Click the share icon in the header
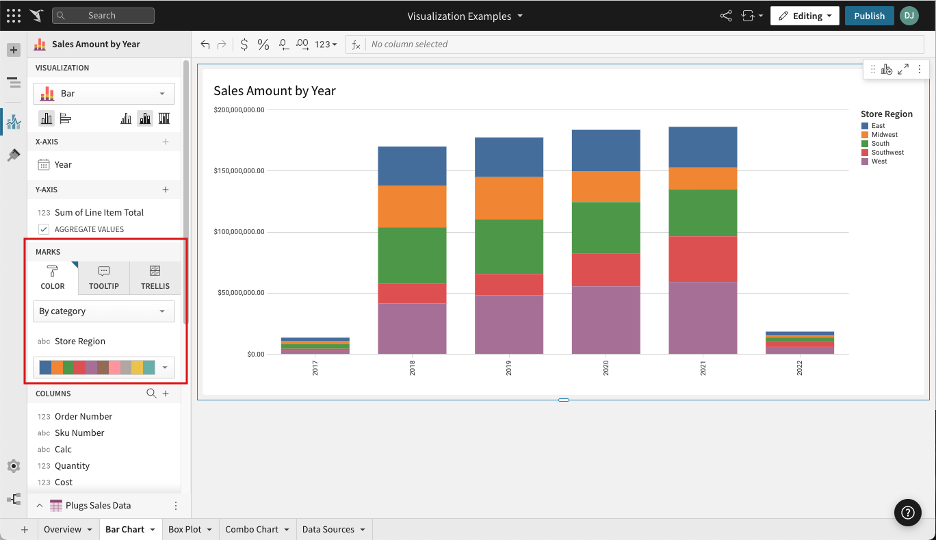Viewport: 936px width, 540px height. [726, 16]
